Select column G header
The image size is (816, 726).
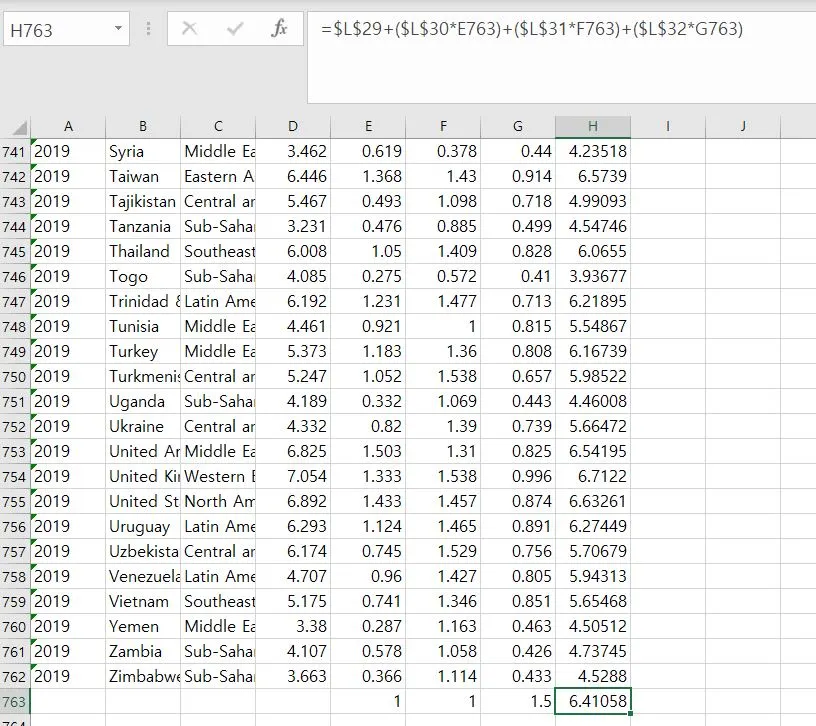click(518, 126)
